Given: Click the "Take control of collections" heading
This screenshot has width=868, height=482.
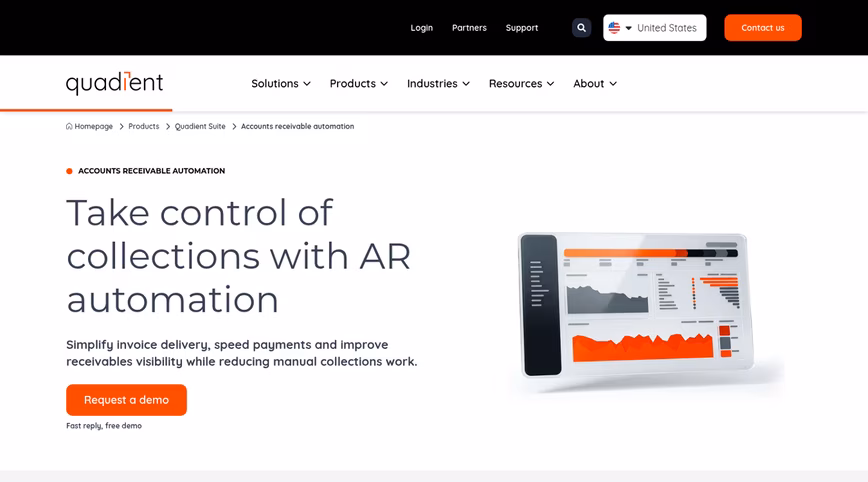Looking at the screenshot, I should (239, 256).
